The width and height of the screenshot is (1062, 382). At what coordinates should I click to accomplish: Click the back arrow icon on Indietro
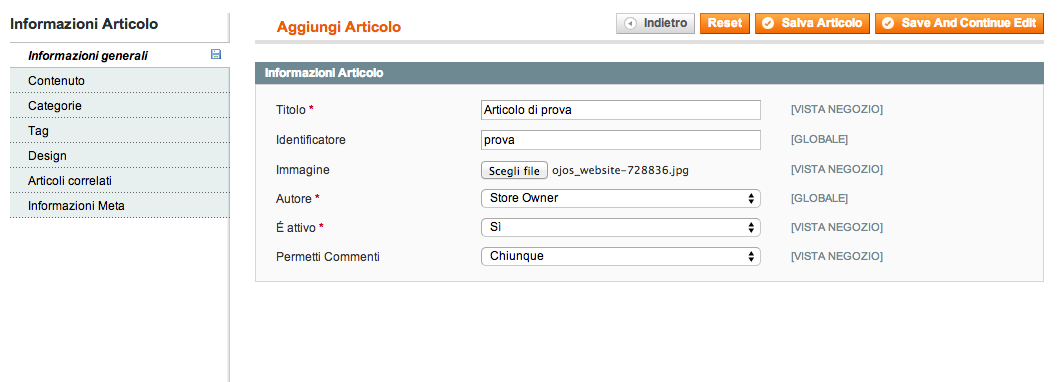coord(631,24)
